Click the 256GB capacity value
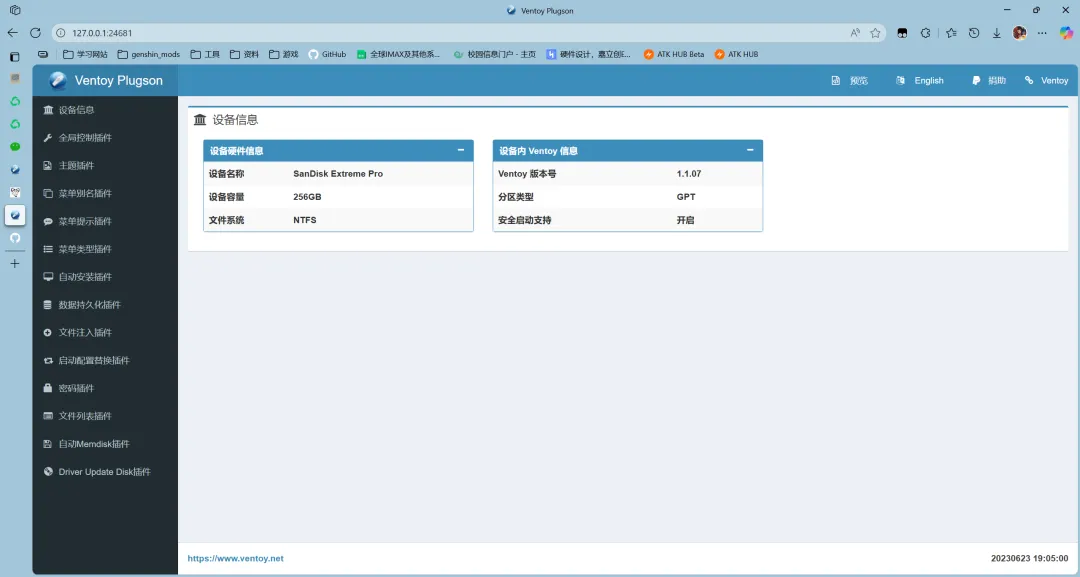 [307, 197]
